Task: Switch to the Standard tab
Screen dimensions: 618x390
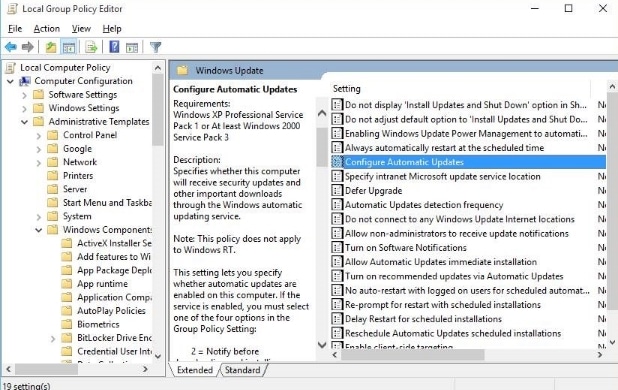Action: [x=242, y=370]
